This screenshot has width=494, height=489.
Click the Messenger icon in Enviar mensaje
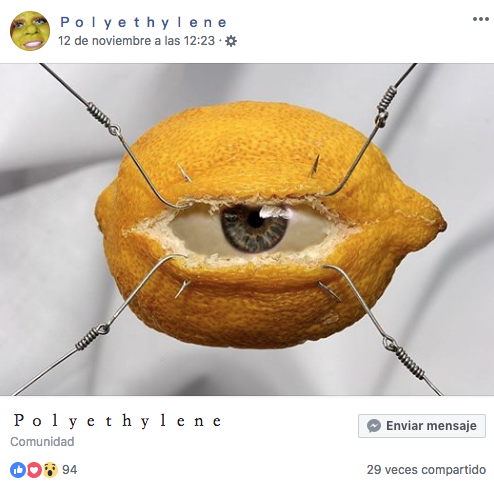[374, 426]
